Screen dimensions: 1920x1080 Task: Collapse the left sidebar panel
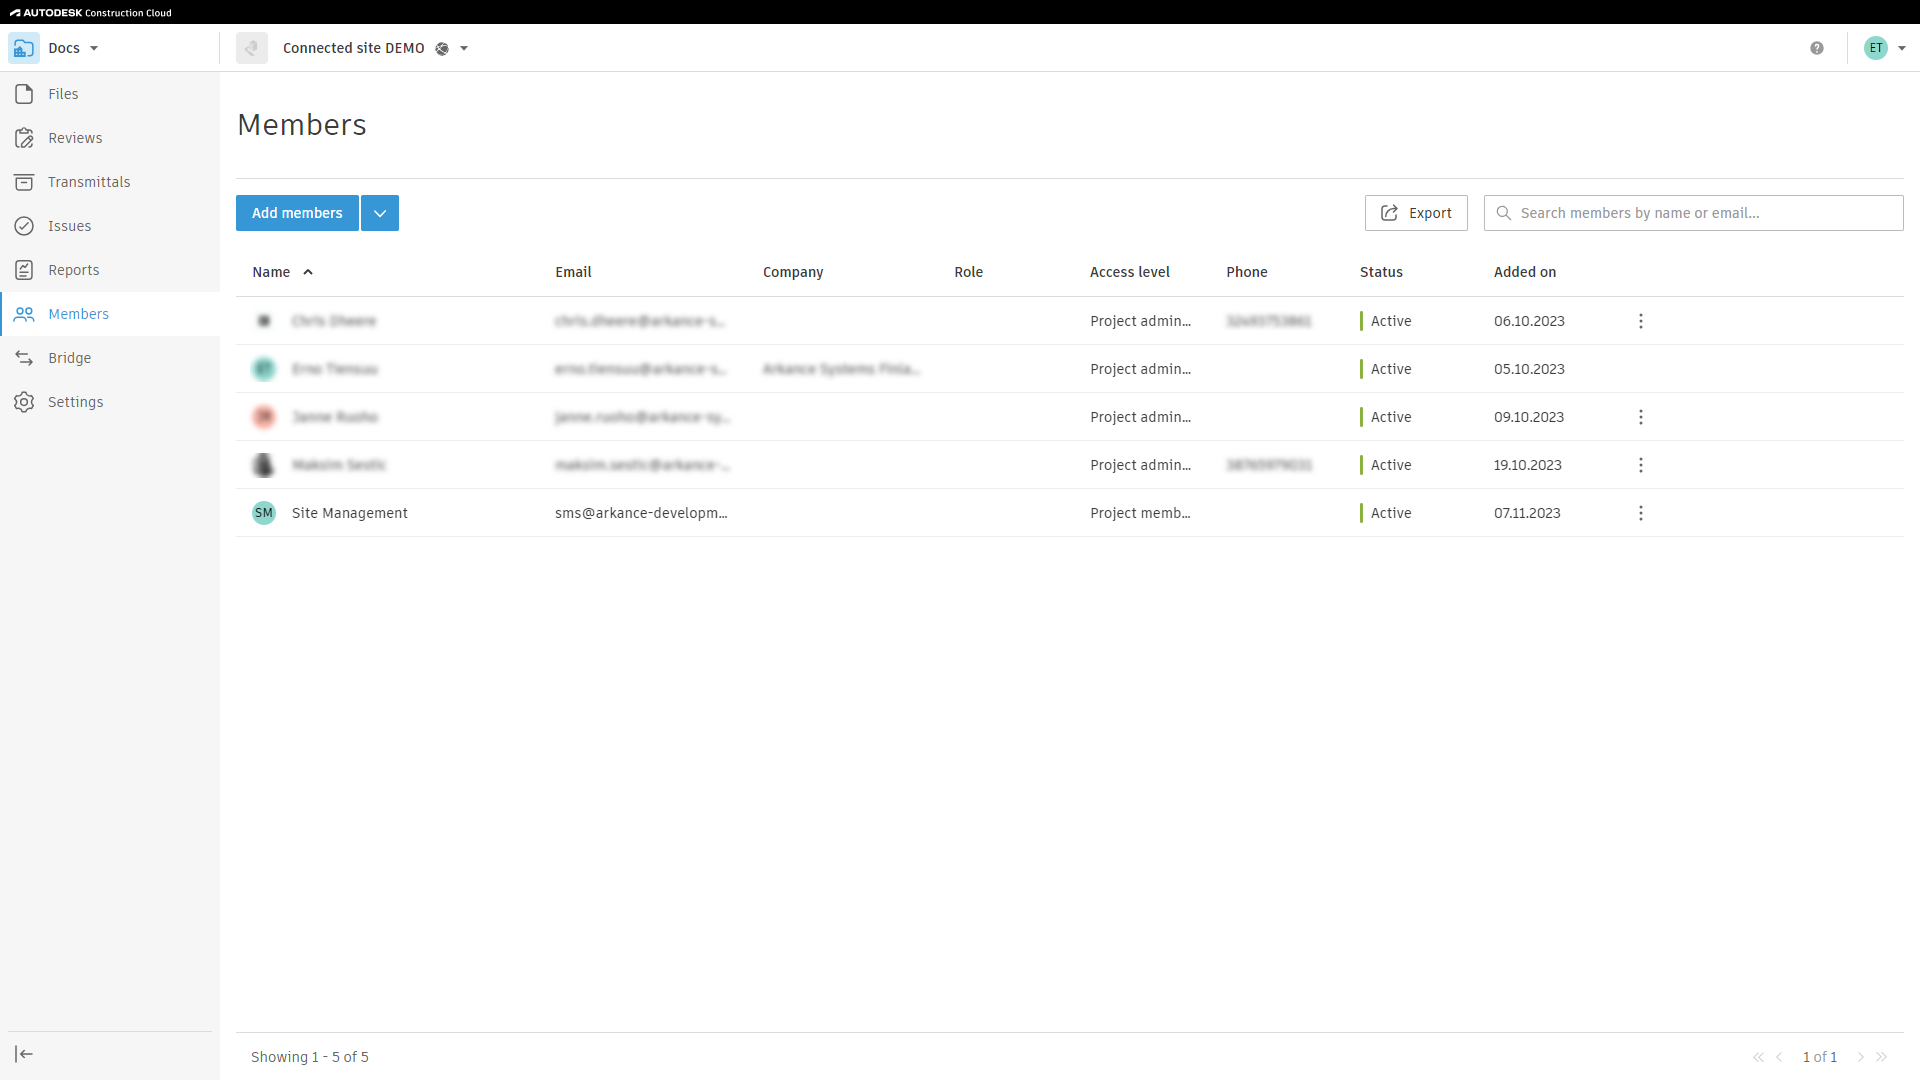tap(24, 1054)
